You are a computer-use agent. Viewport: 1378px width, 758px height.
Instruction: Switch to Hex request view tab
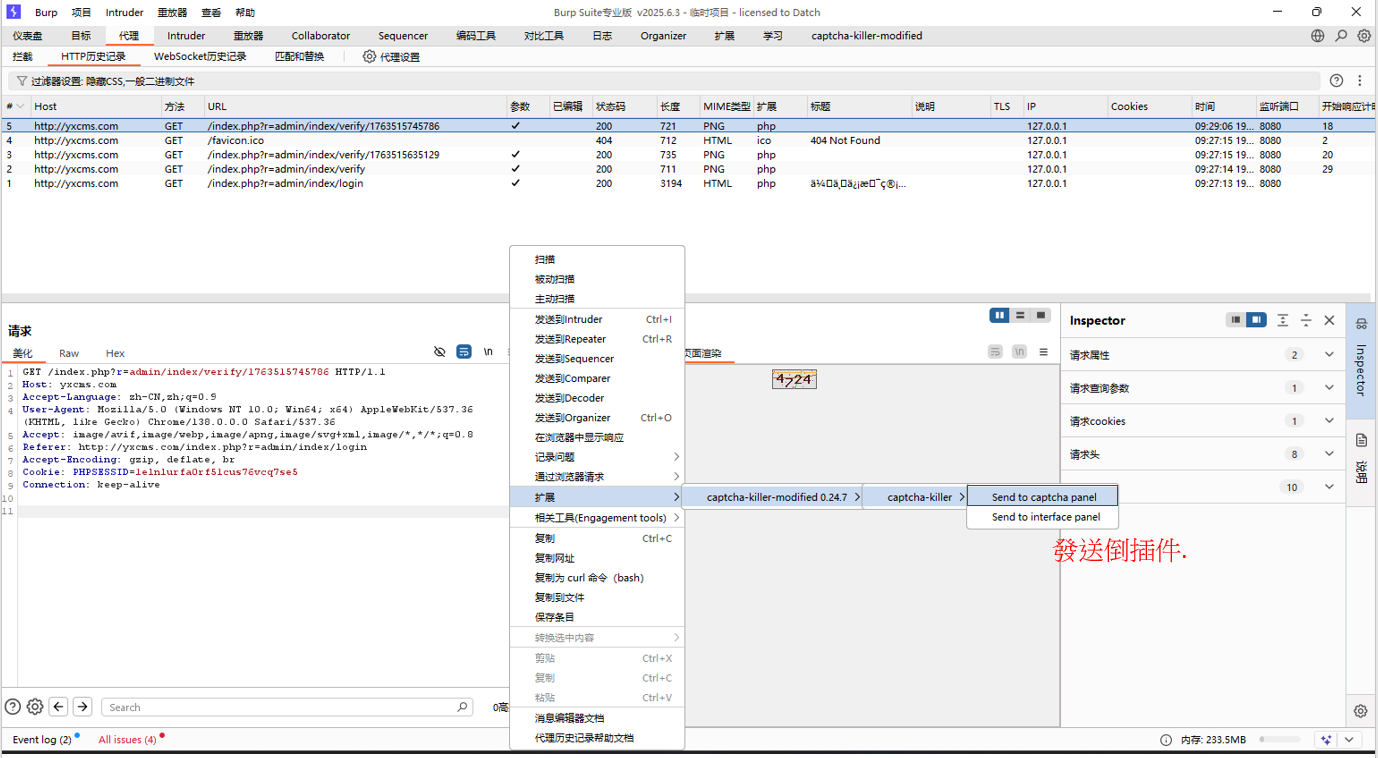point(115,353)
